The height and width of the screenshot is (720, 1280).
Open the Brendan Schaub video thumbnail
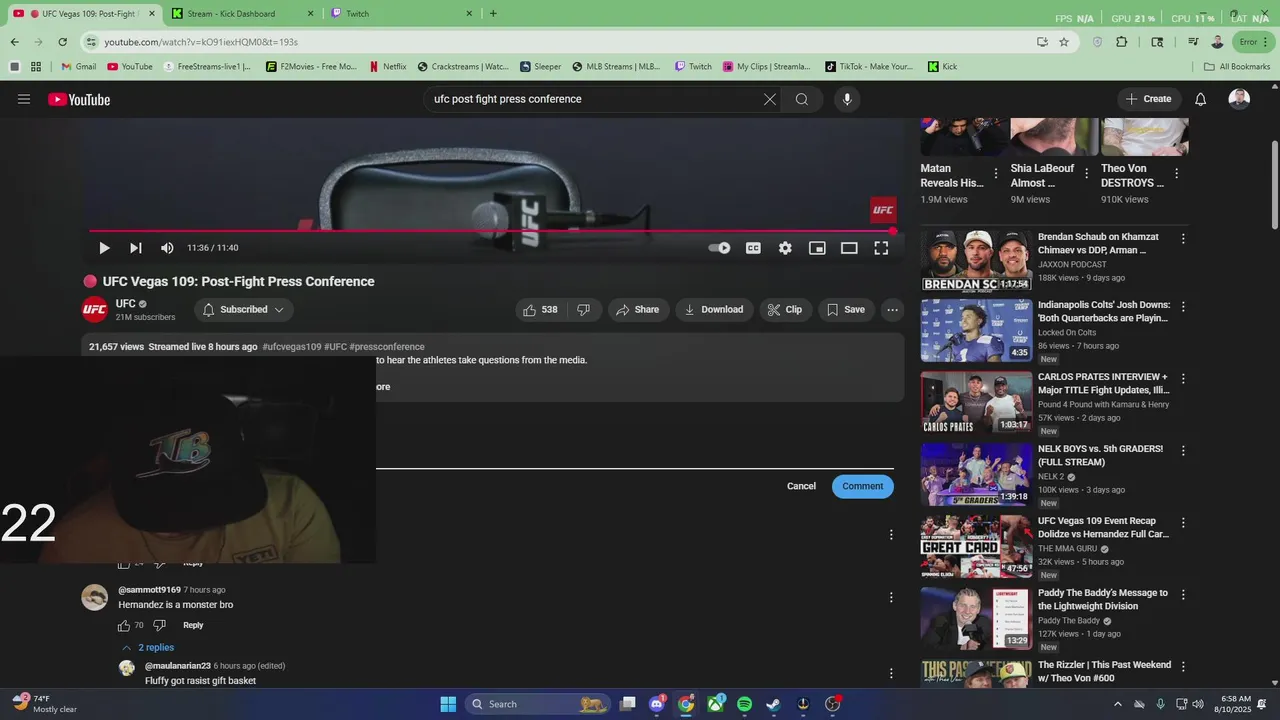point(976,261)
